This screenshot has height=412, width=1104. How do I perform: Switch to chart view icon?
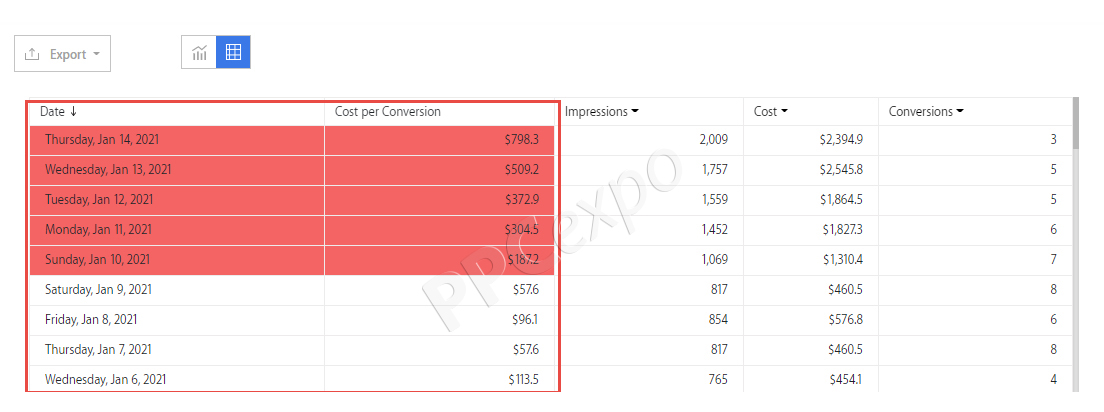(199, 53)
